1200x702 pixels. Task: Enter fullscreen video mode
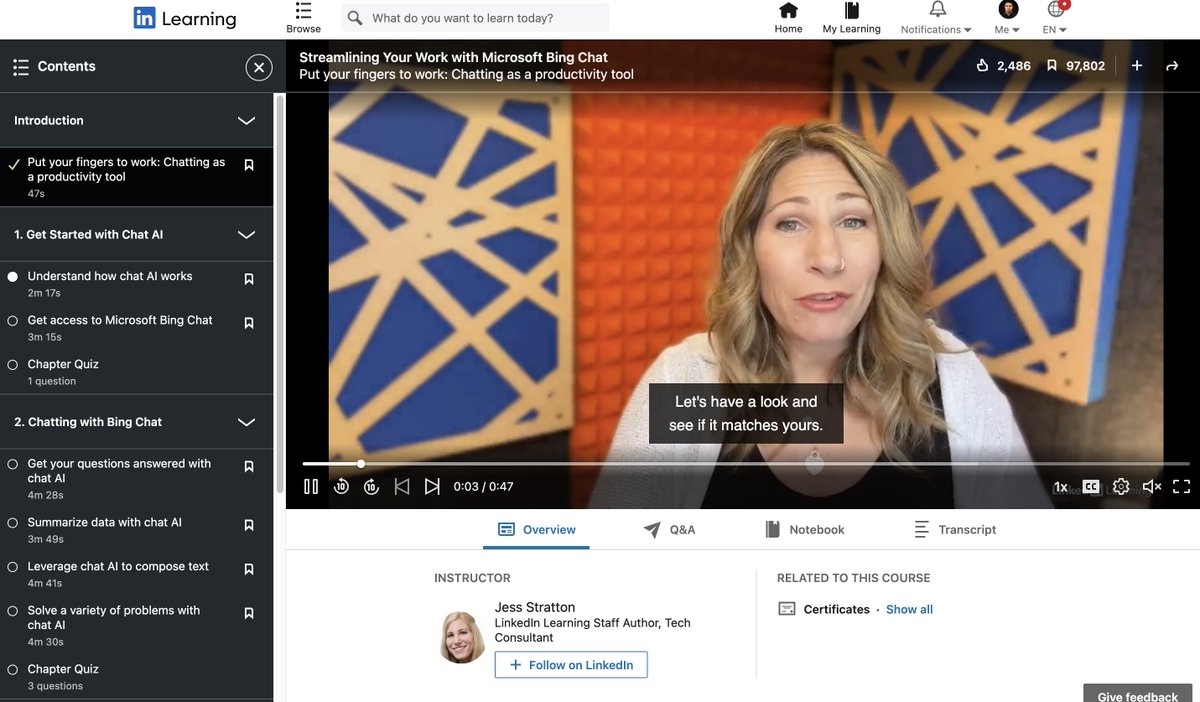pos(1181,487)
